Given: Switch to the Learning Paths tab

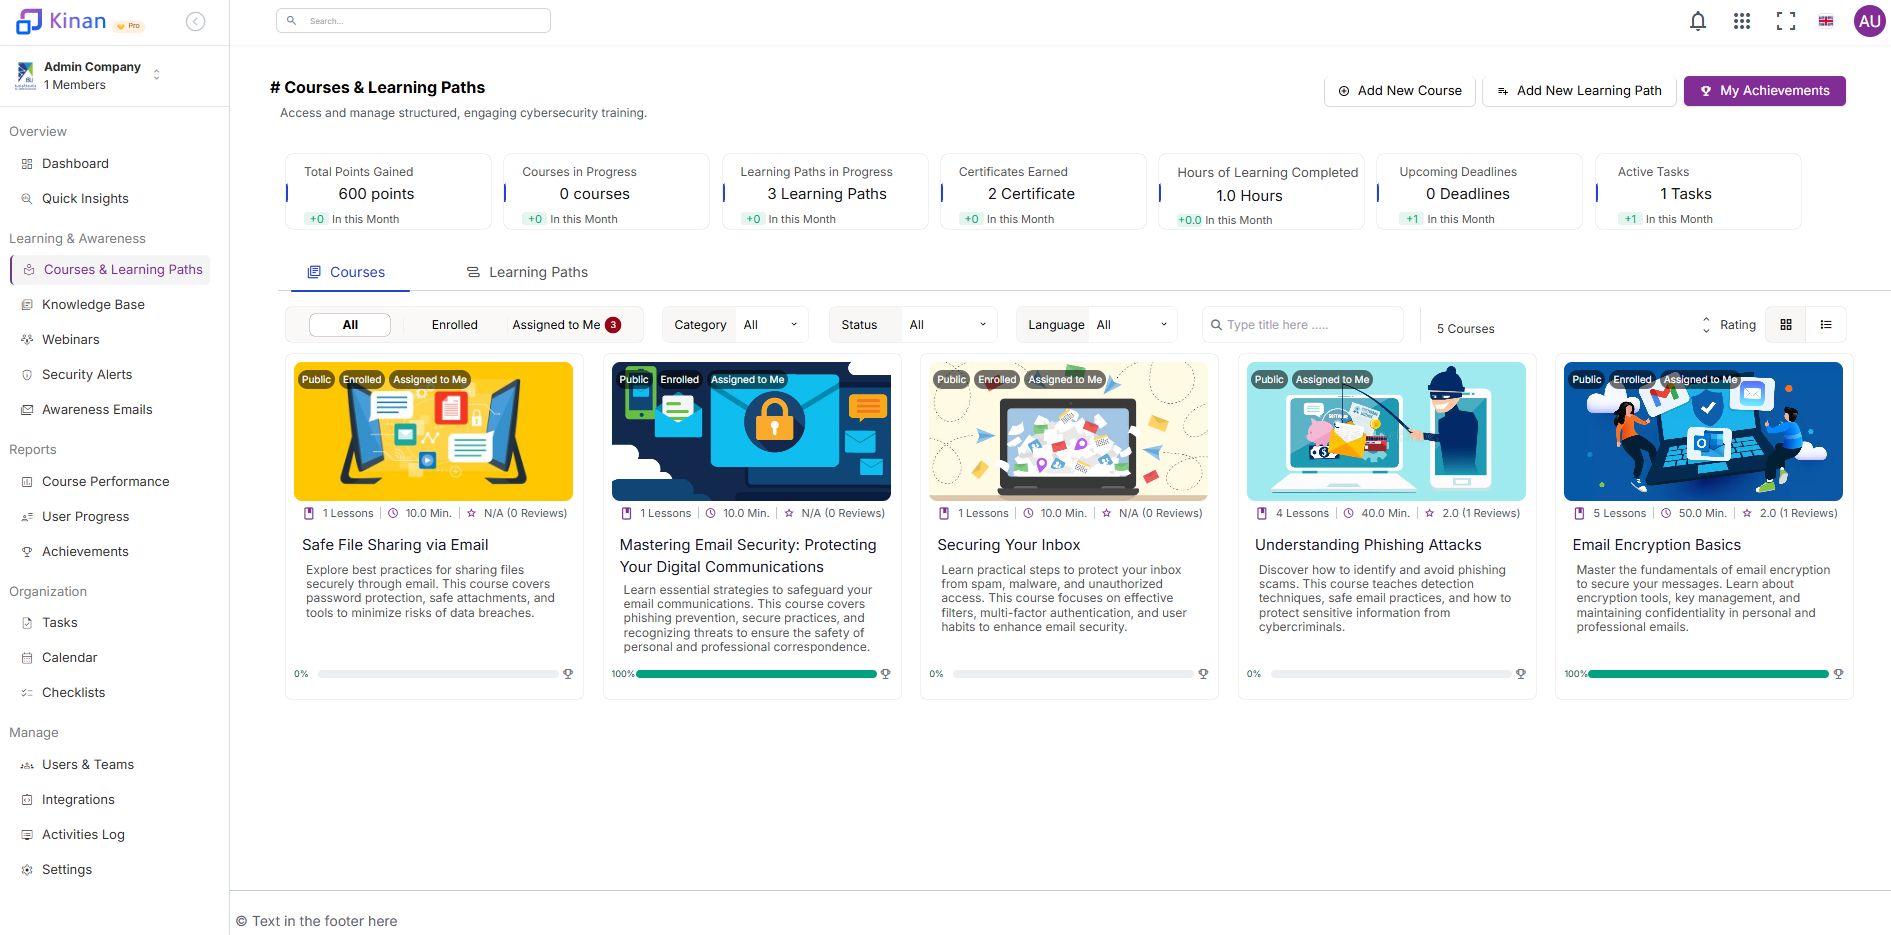Looking at the screenshot, I should coord(538,271).
